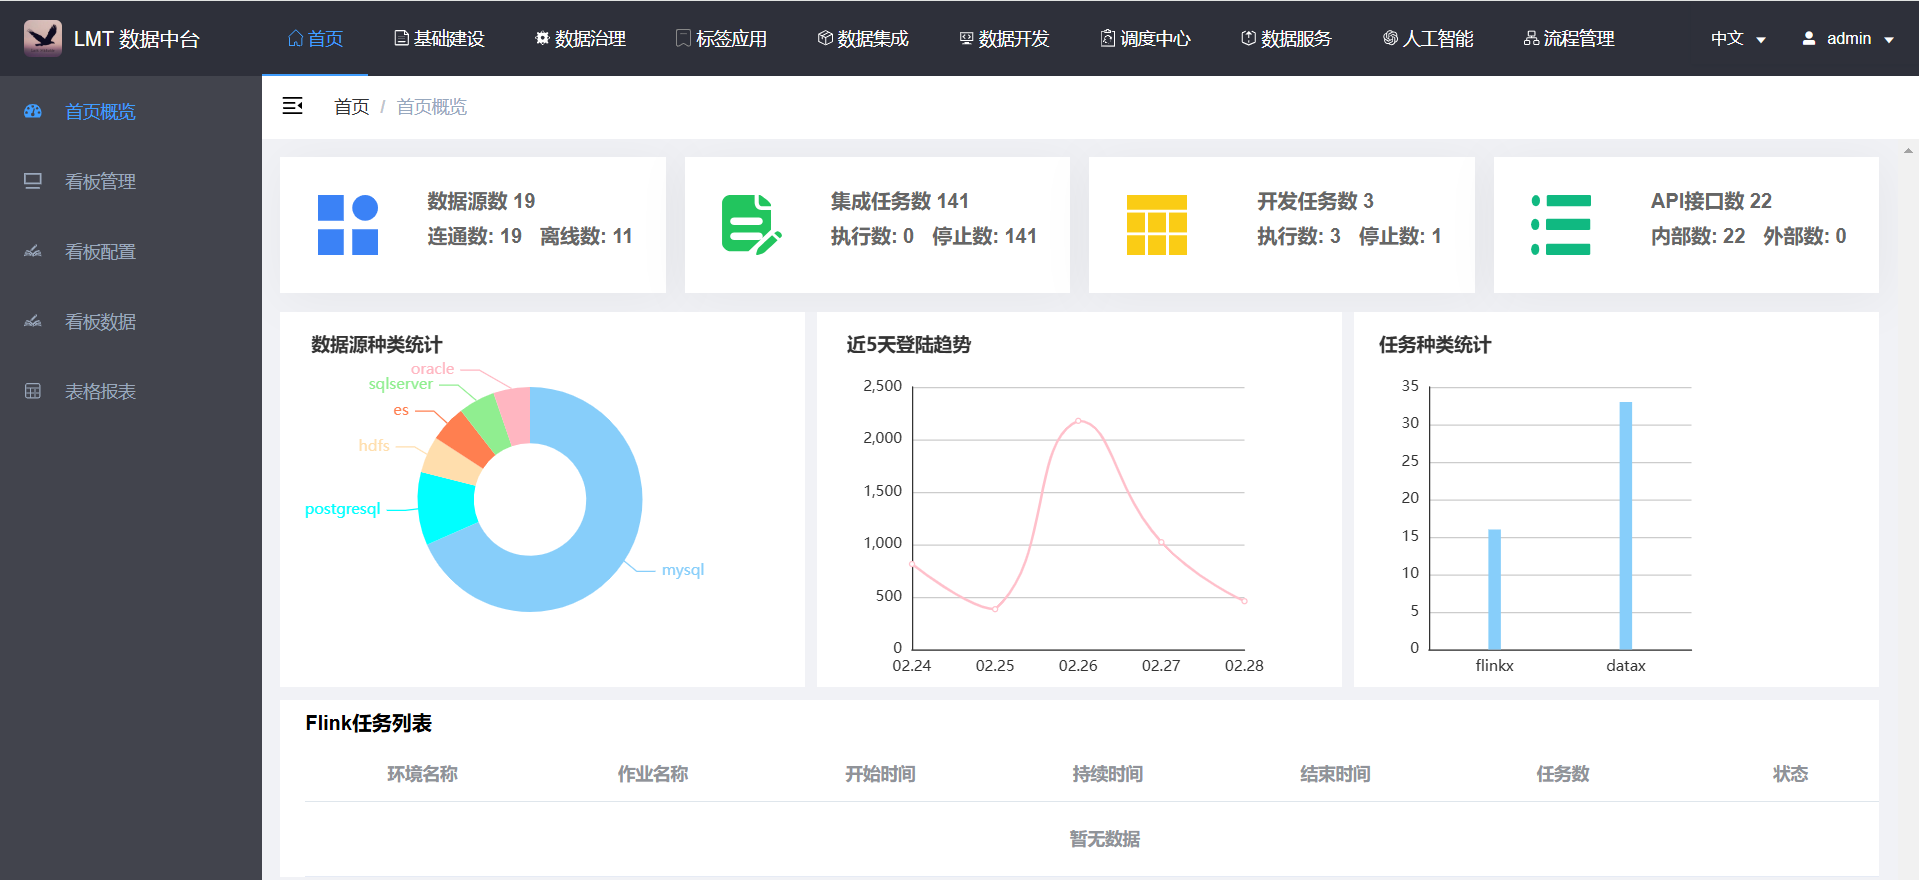Select 看板配置 in the left sidebar
This screenshot has height=880, width=1919.
(100, 252)
